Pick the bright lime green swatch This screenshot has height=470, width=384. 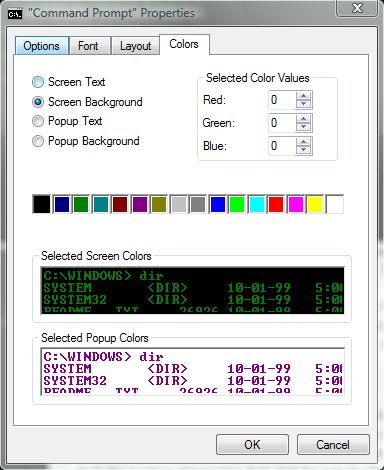[x=237, y=204]
